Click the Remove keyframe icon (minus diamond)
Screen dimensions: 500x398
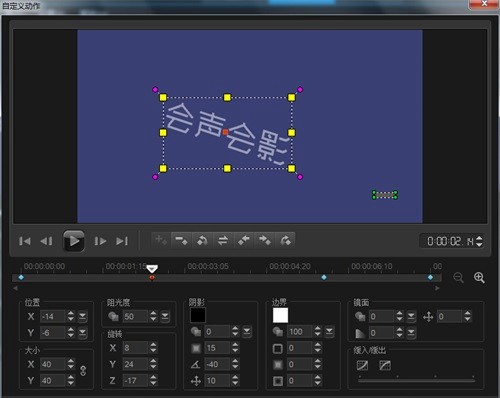tap(182, 240)
